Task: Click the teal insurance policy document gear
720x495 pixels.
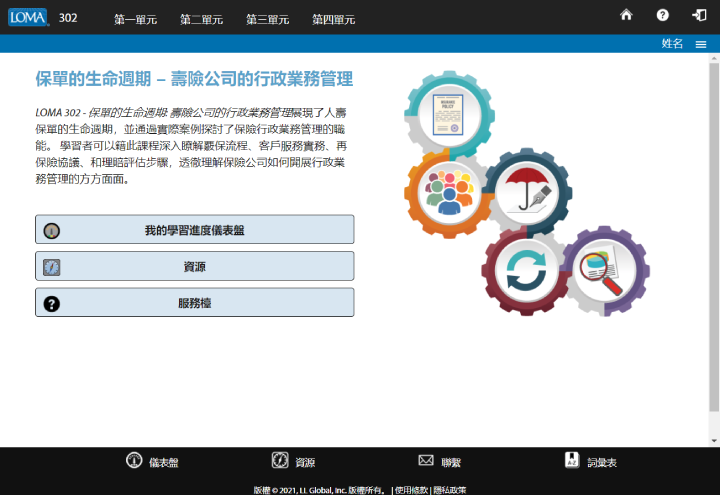Action: point(449,115)
